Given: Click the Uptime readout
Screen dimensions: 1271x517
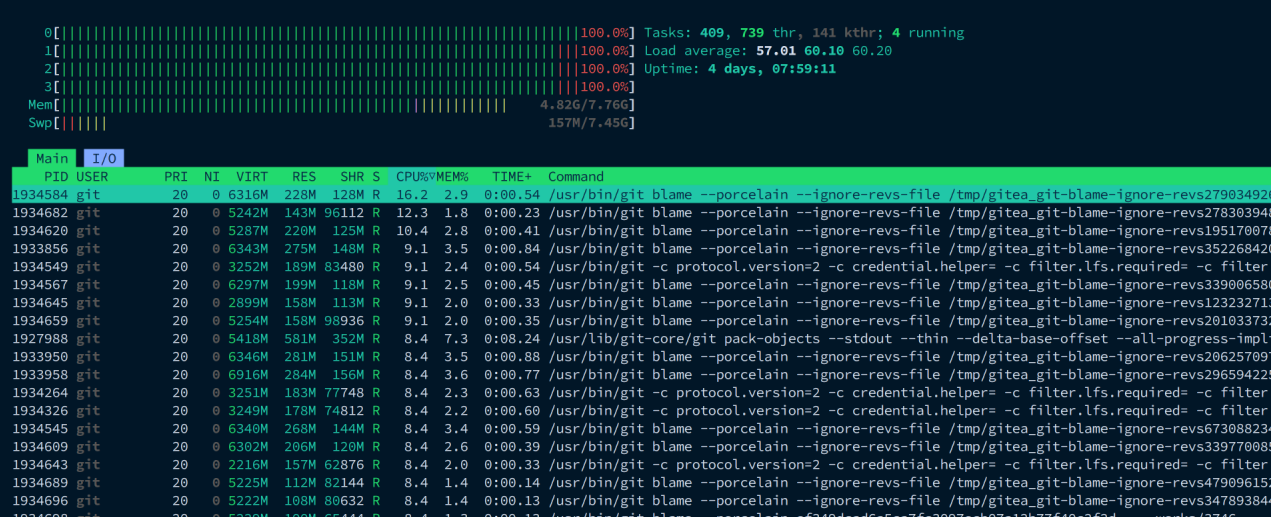Looking at the screenshot, I should pyautogui.click(x=740, y=69).
